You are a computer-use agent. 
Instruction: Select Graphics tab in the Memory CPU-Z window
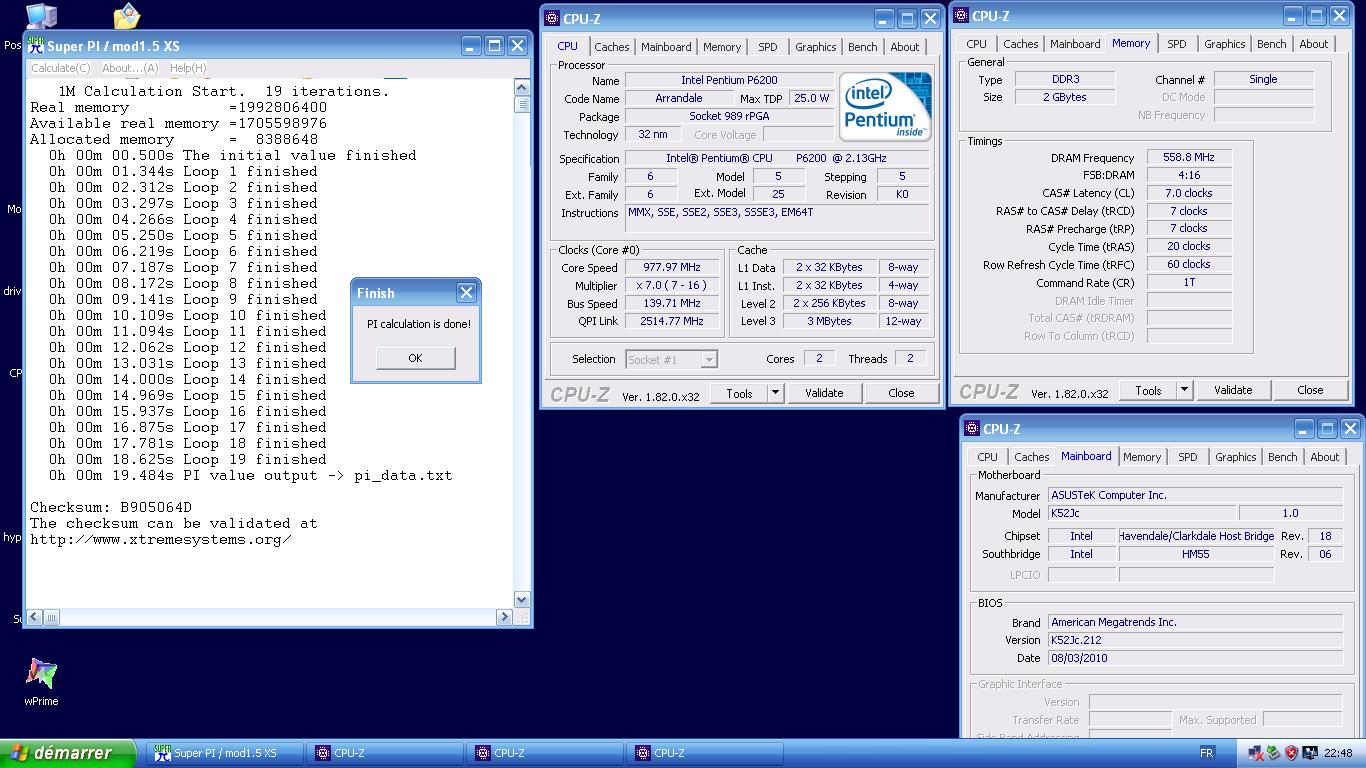coord(1224,44)
